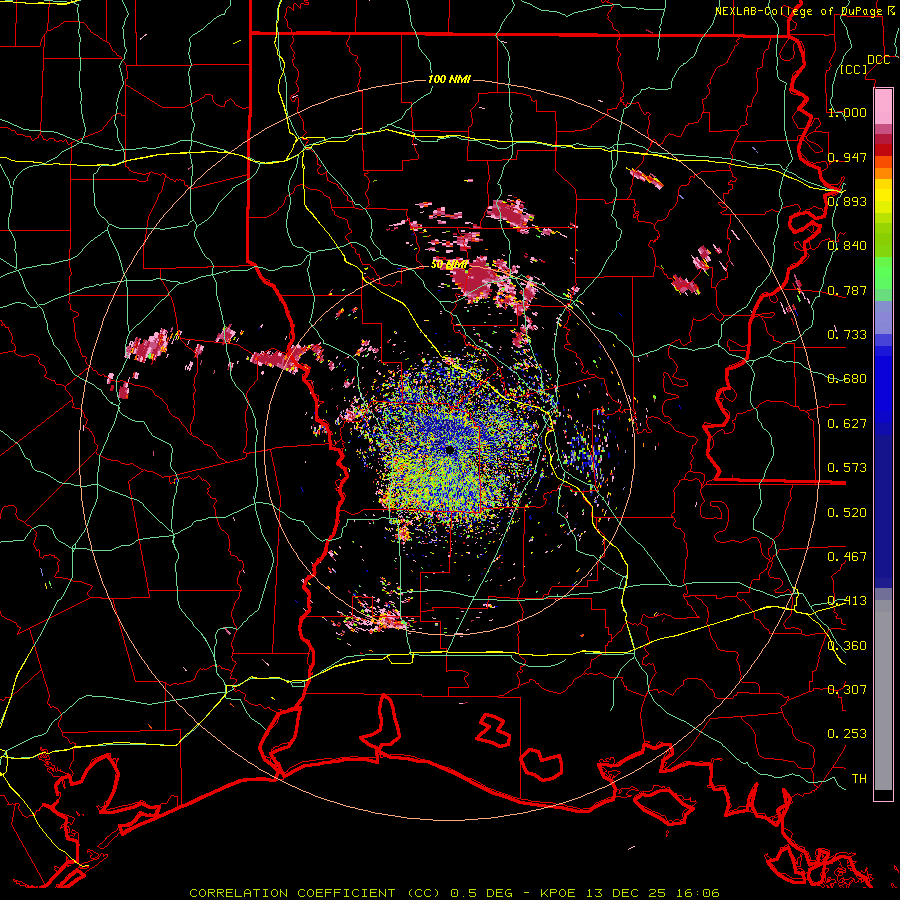Click the 0.360 legend value
This screenshot has width=900, height=900.
[847, 645]
